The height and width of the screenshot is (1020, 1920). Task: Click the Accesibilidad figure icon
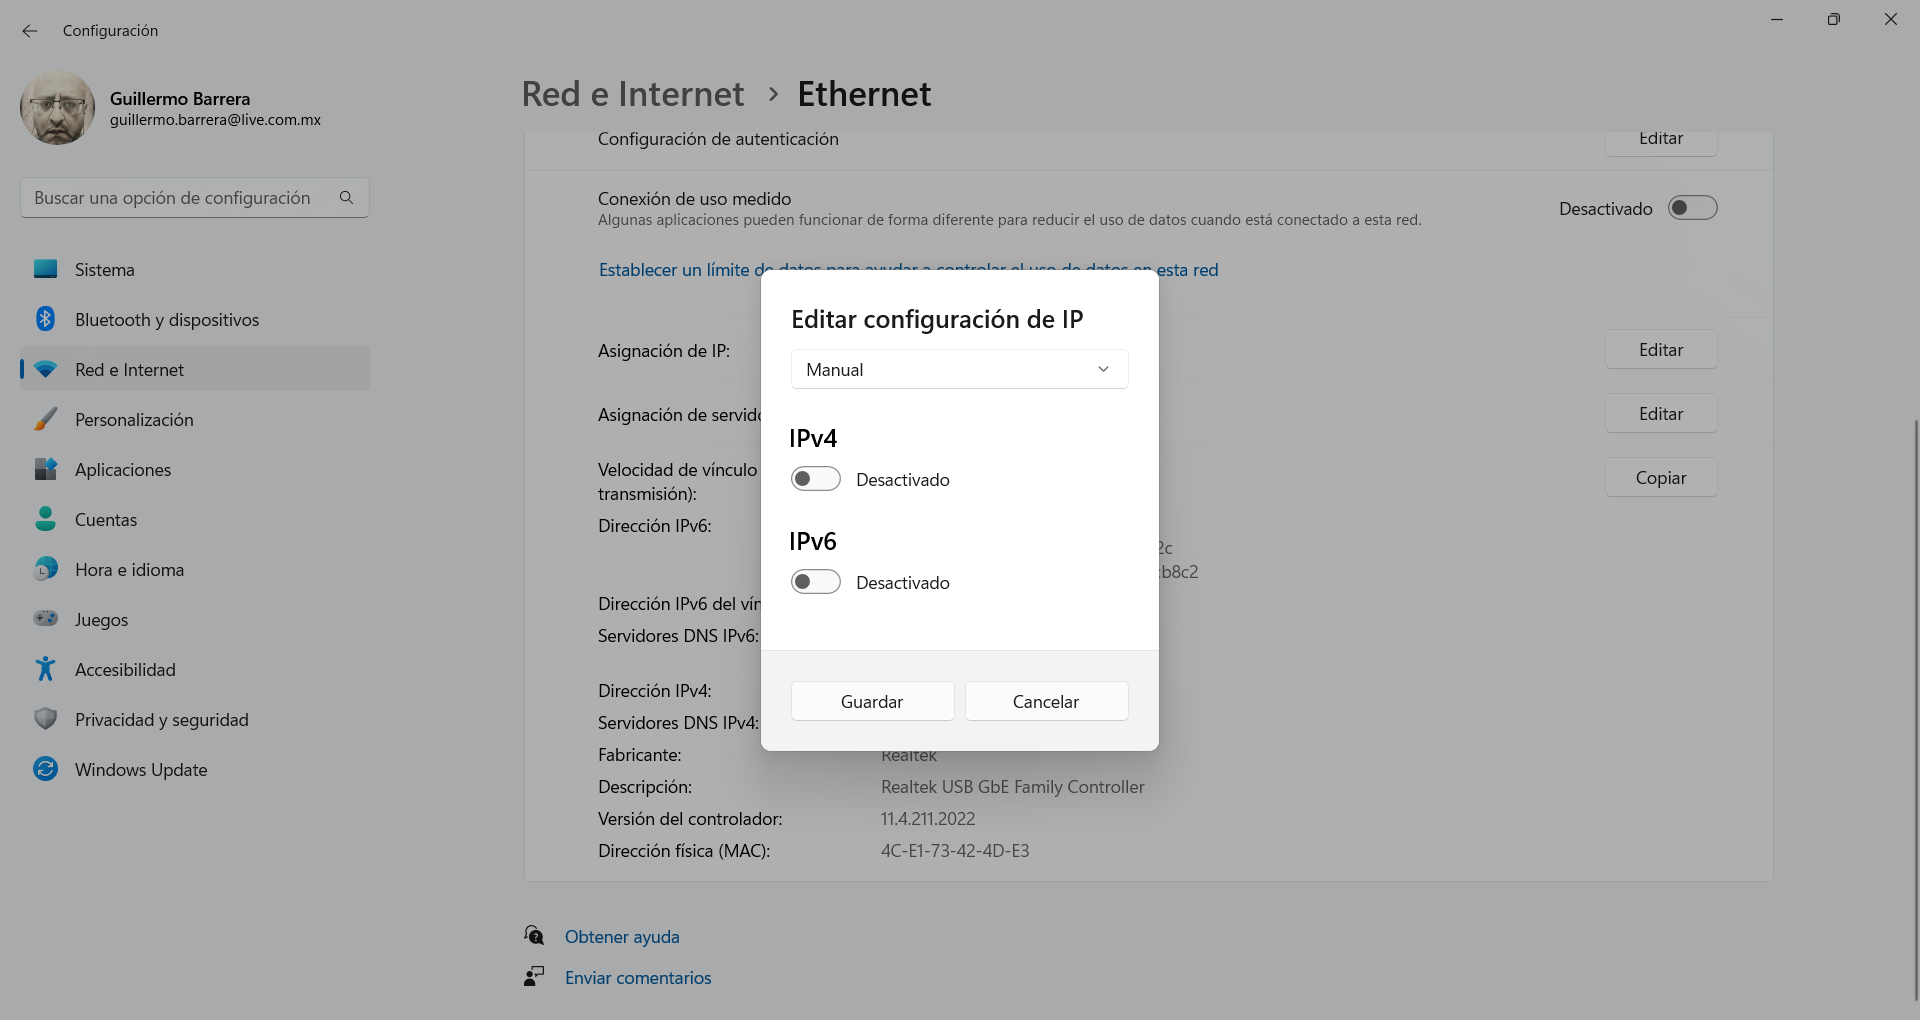(45, 669)
